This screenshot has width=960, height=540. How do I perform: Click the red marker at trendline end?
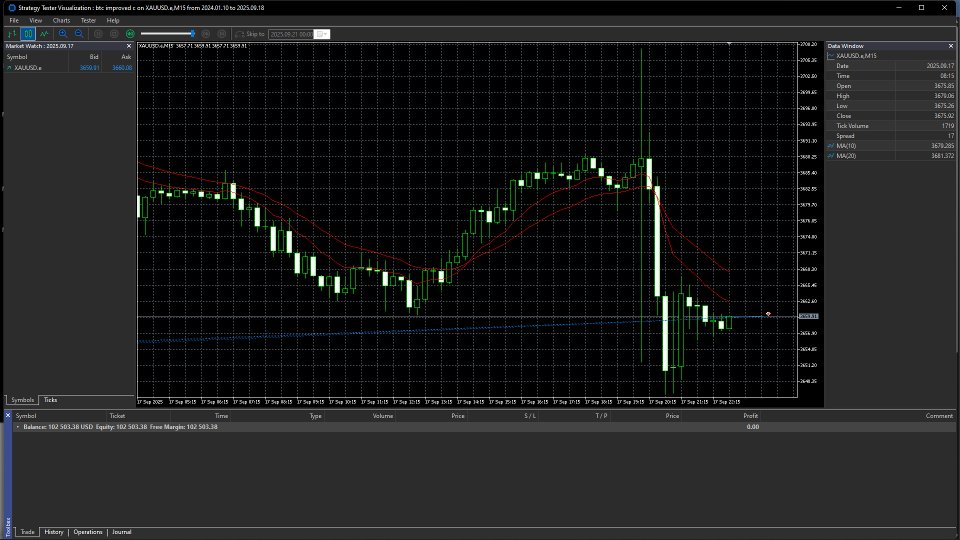(x=768, y=314)
